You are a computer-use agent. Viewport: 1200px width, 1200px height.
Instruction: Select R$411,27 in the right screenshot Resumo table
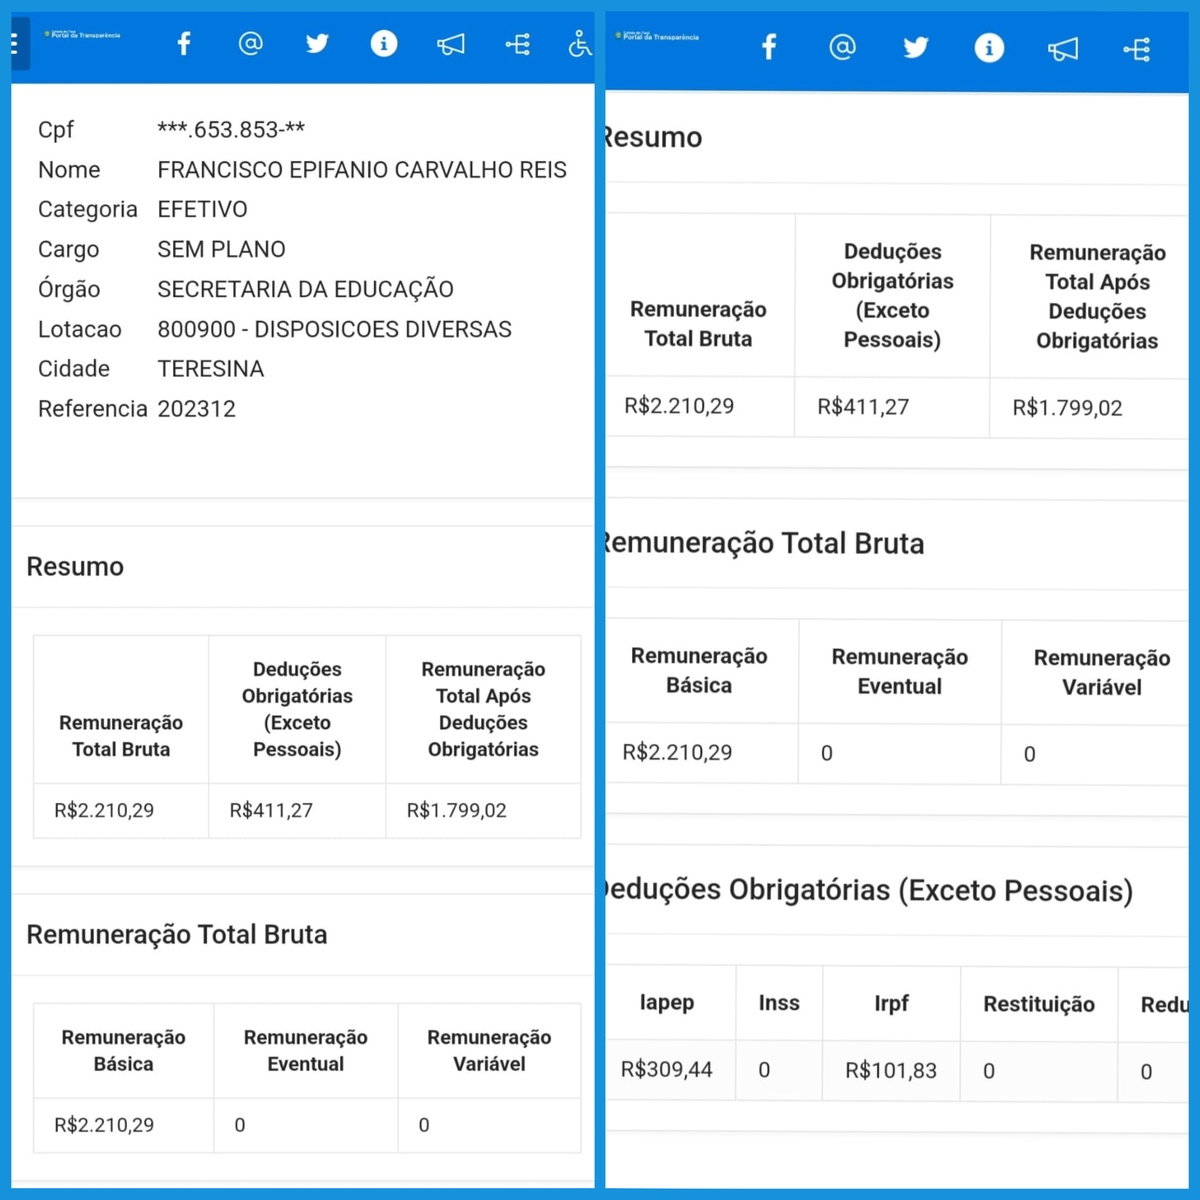coord(863,407)
